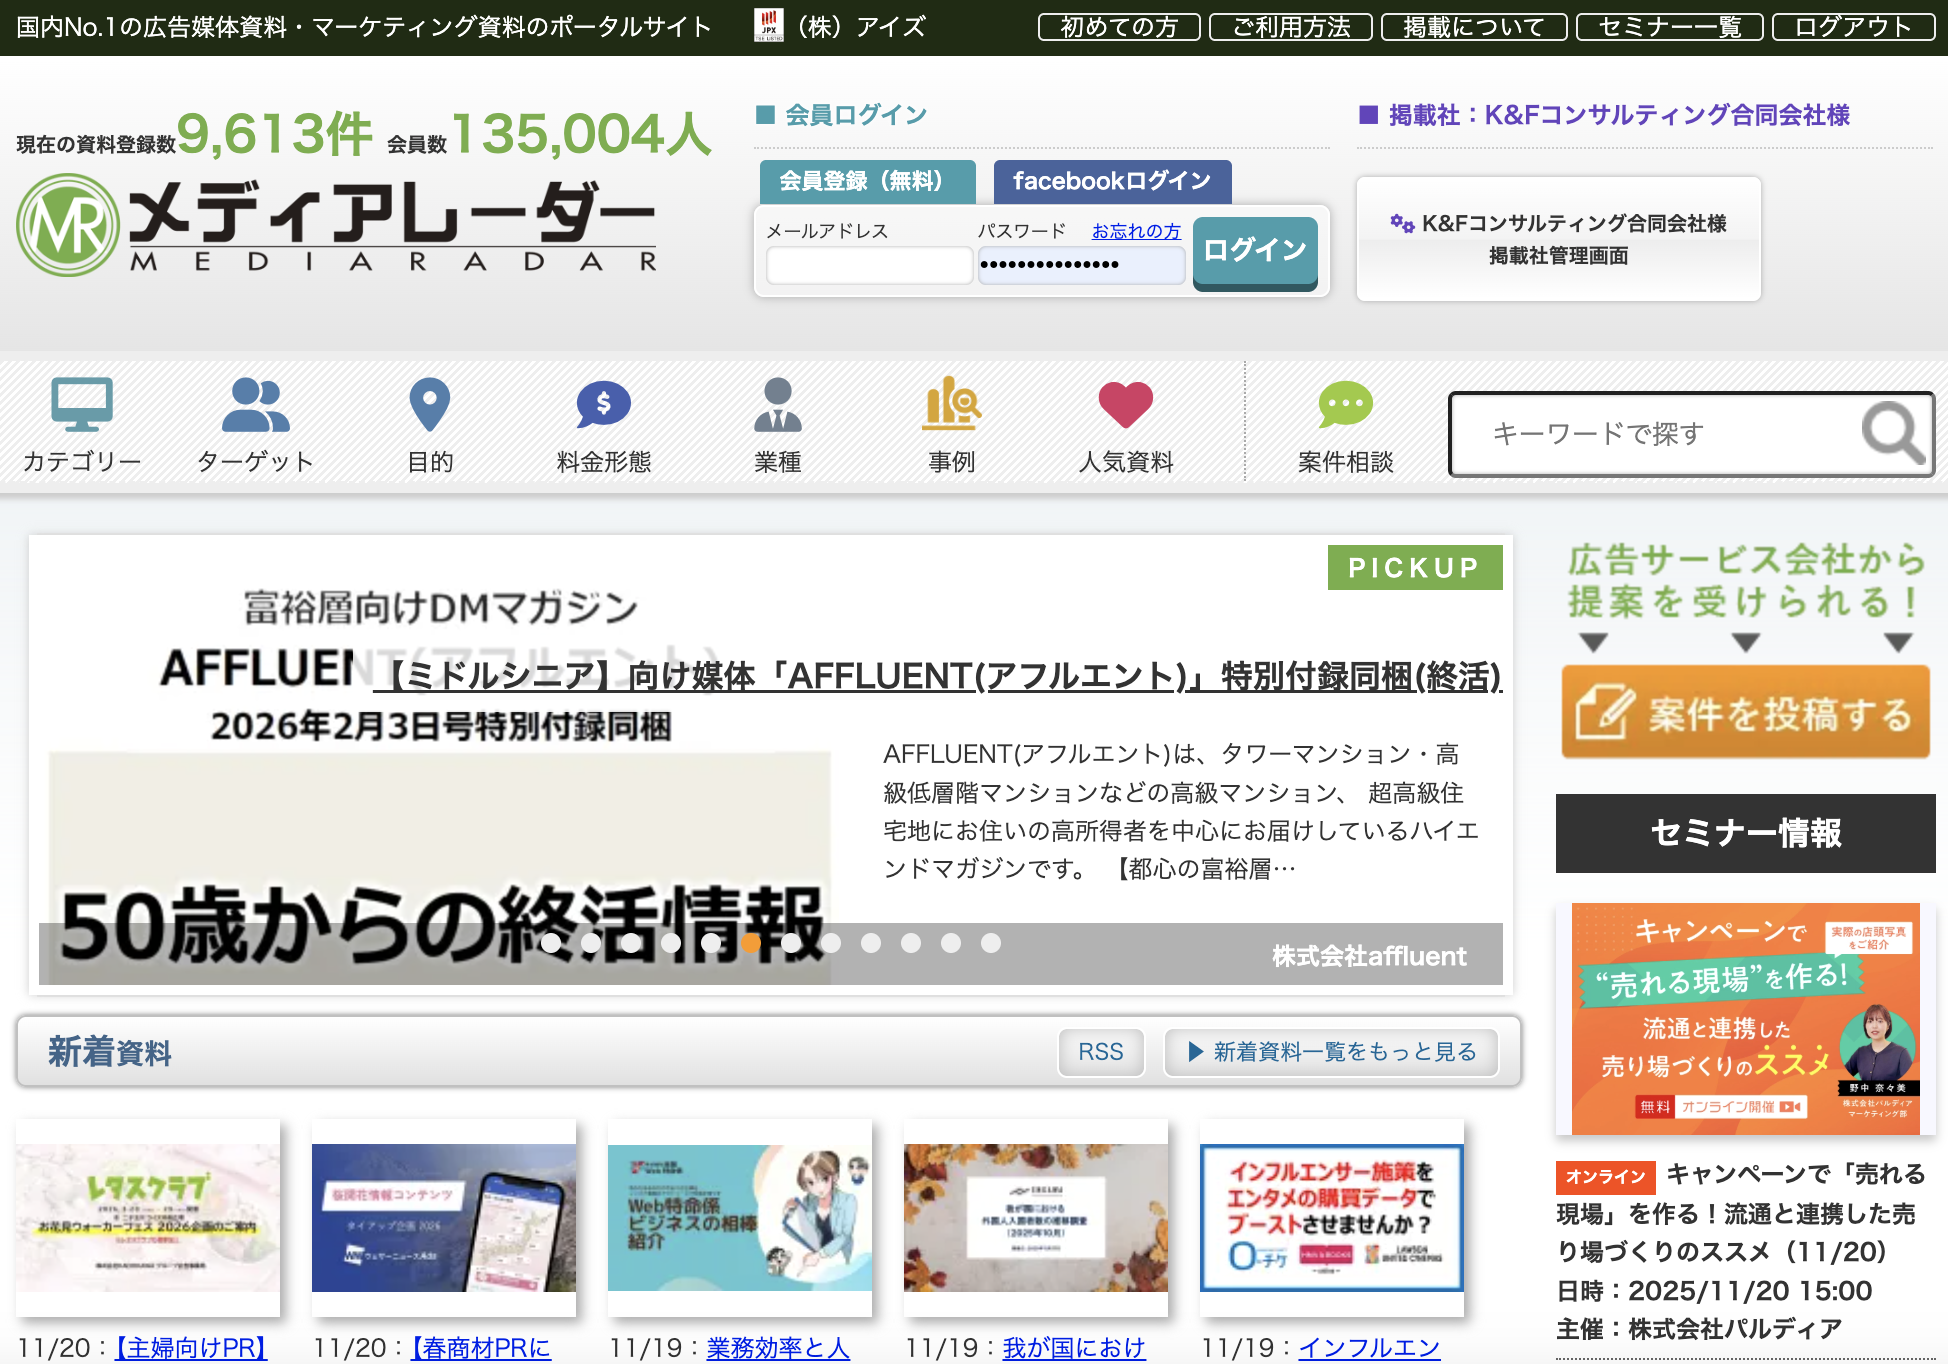Screen dimensions: 1948x1364
Task: Jump to the orange active carousel dot
Action: point(751,943)
